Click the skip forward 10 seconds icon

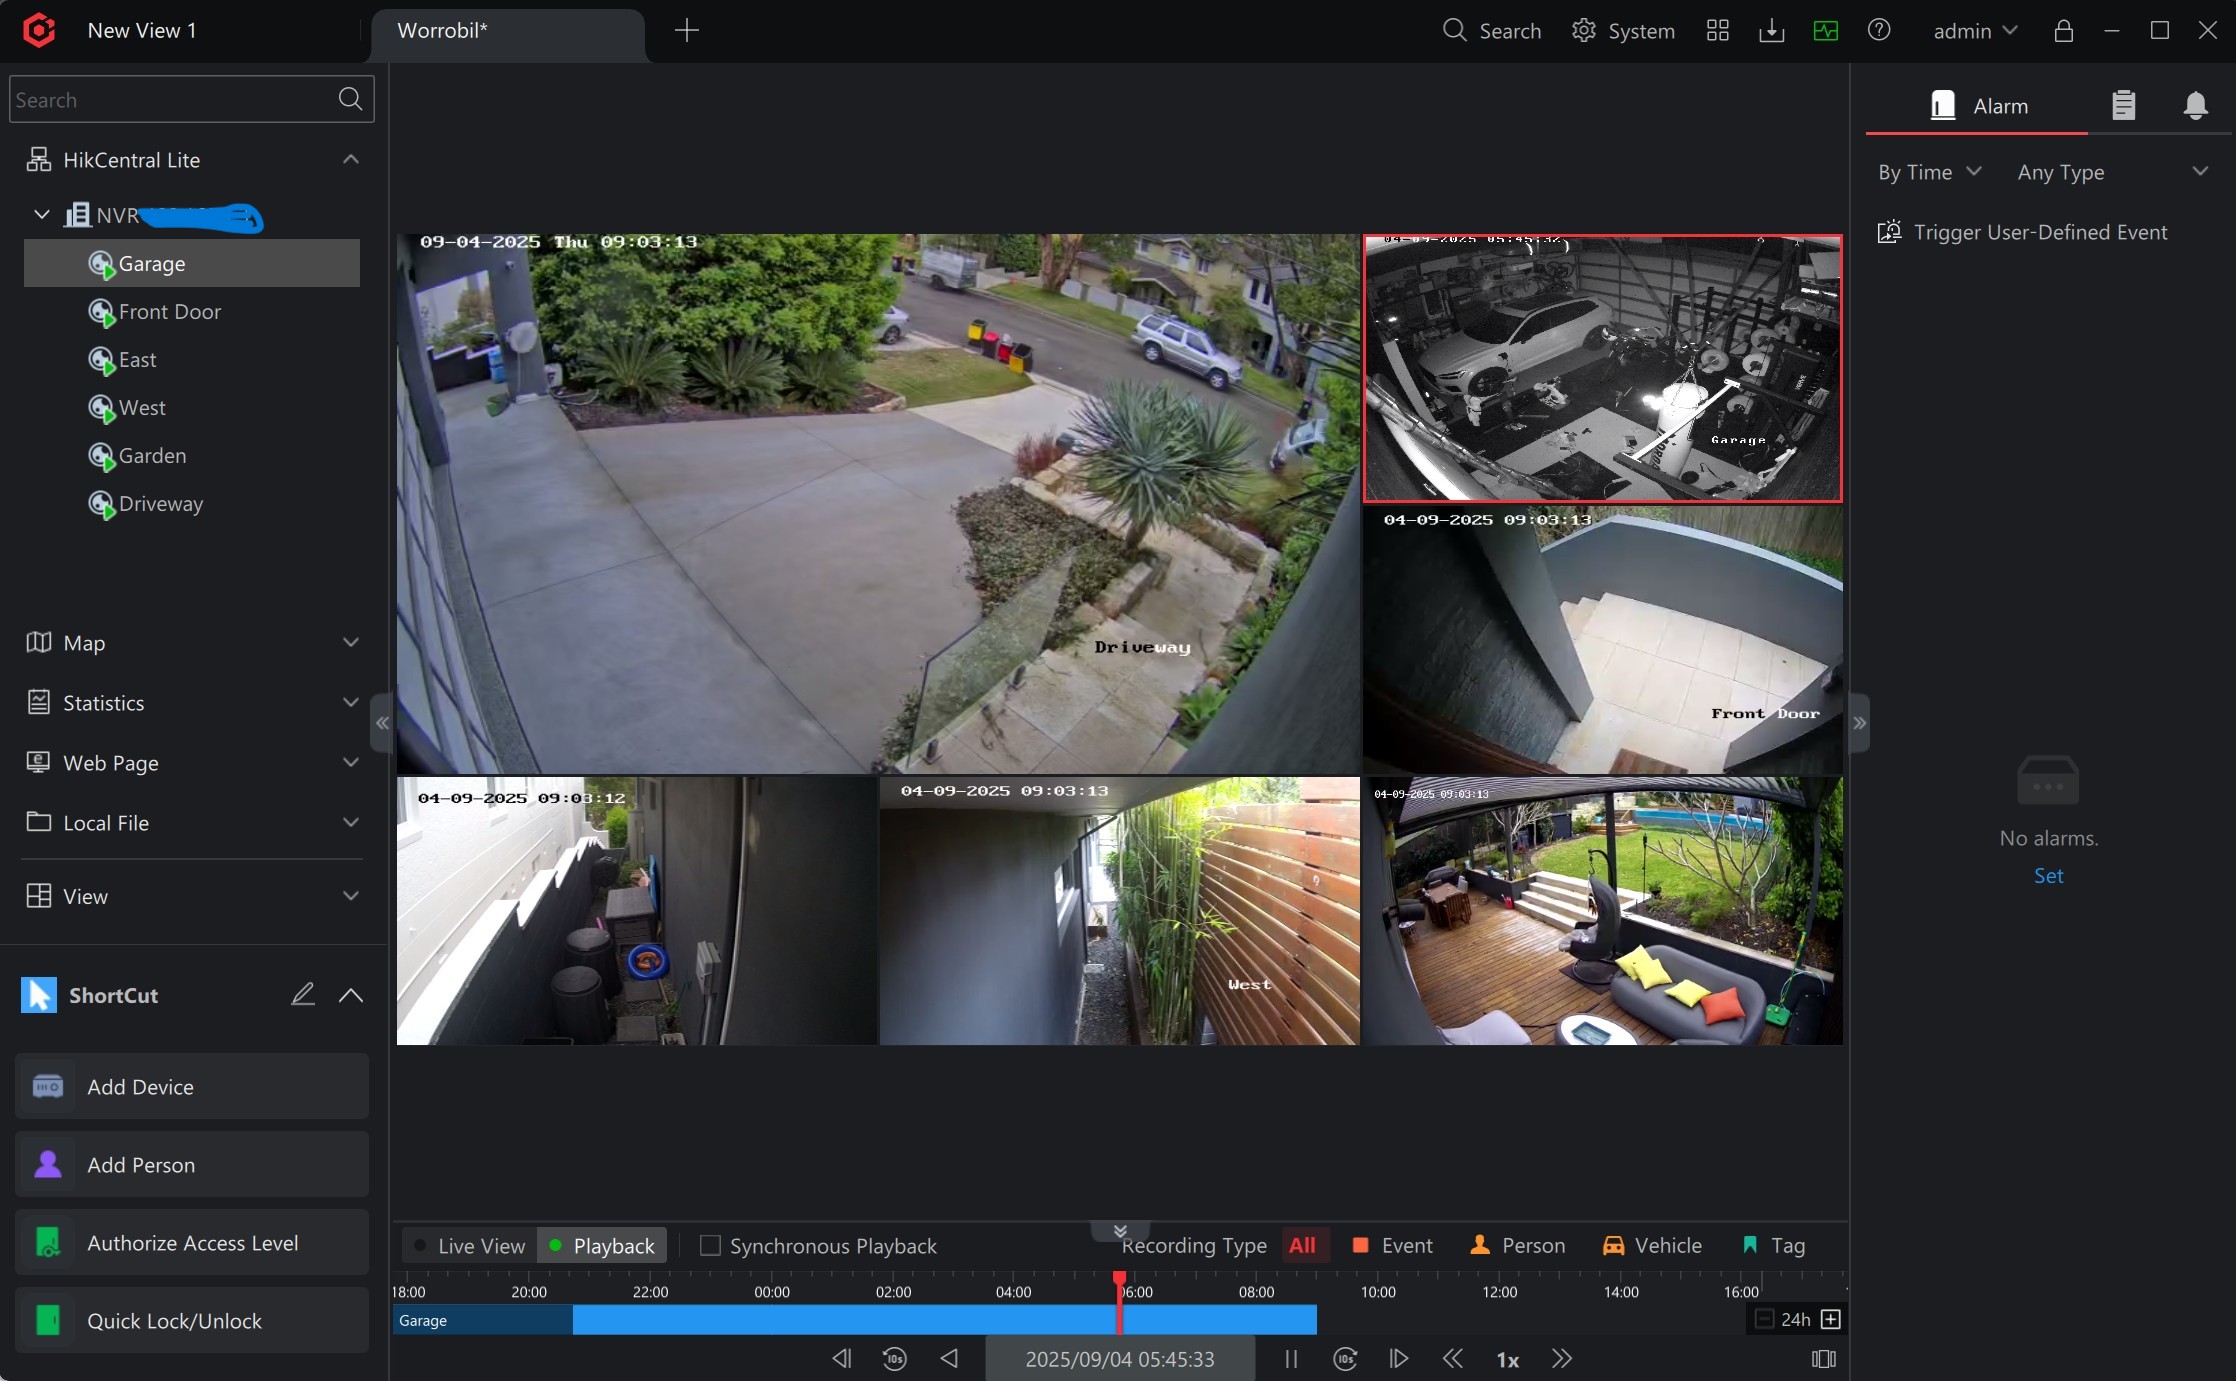point(1345,1359)
